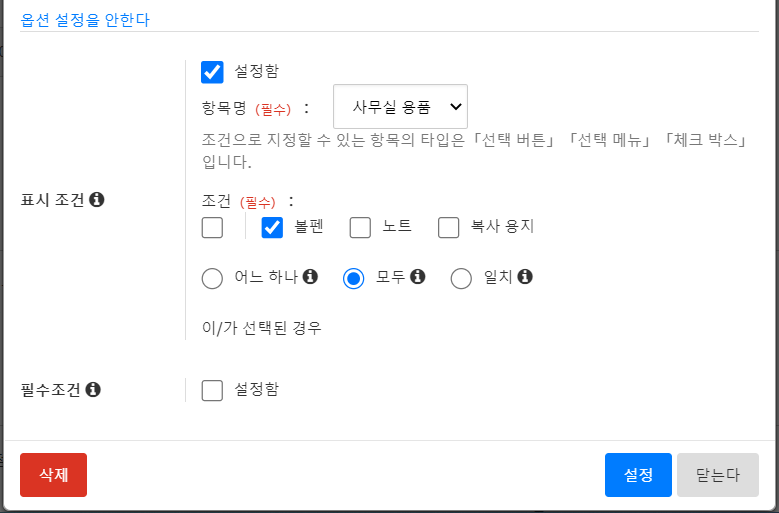Image resolution: width=779 pixels, height=513 pixels.
Task: Click the 항목명 field label
Action: 224,107
